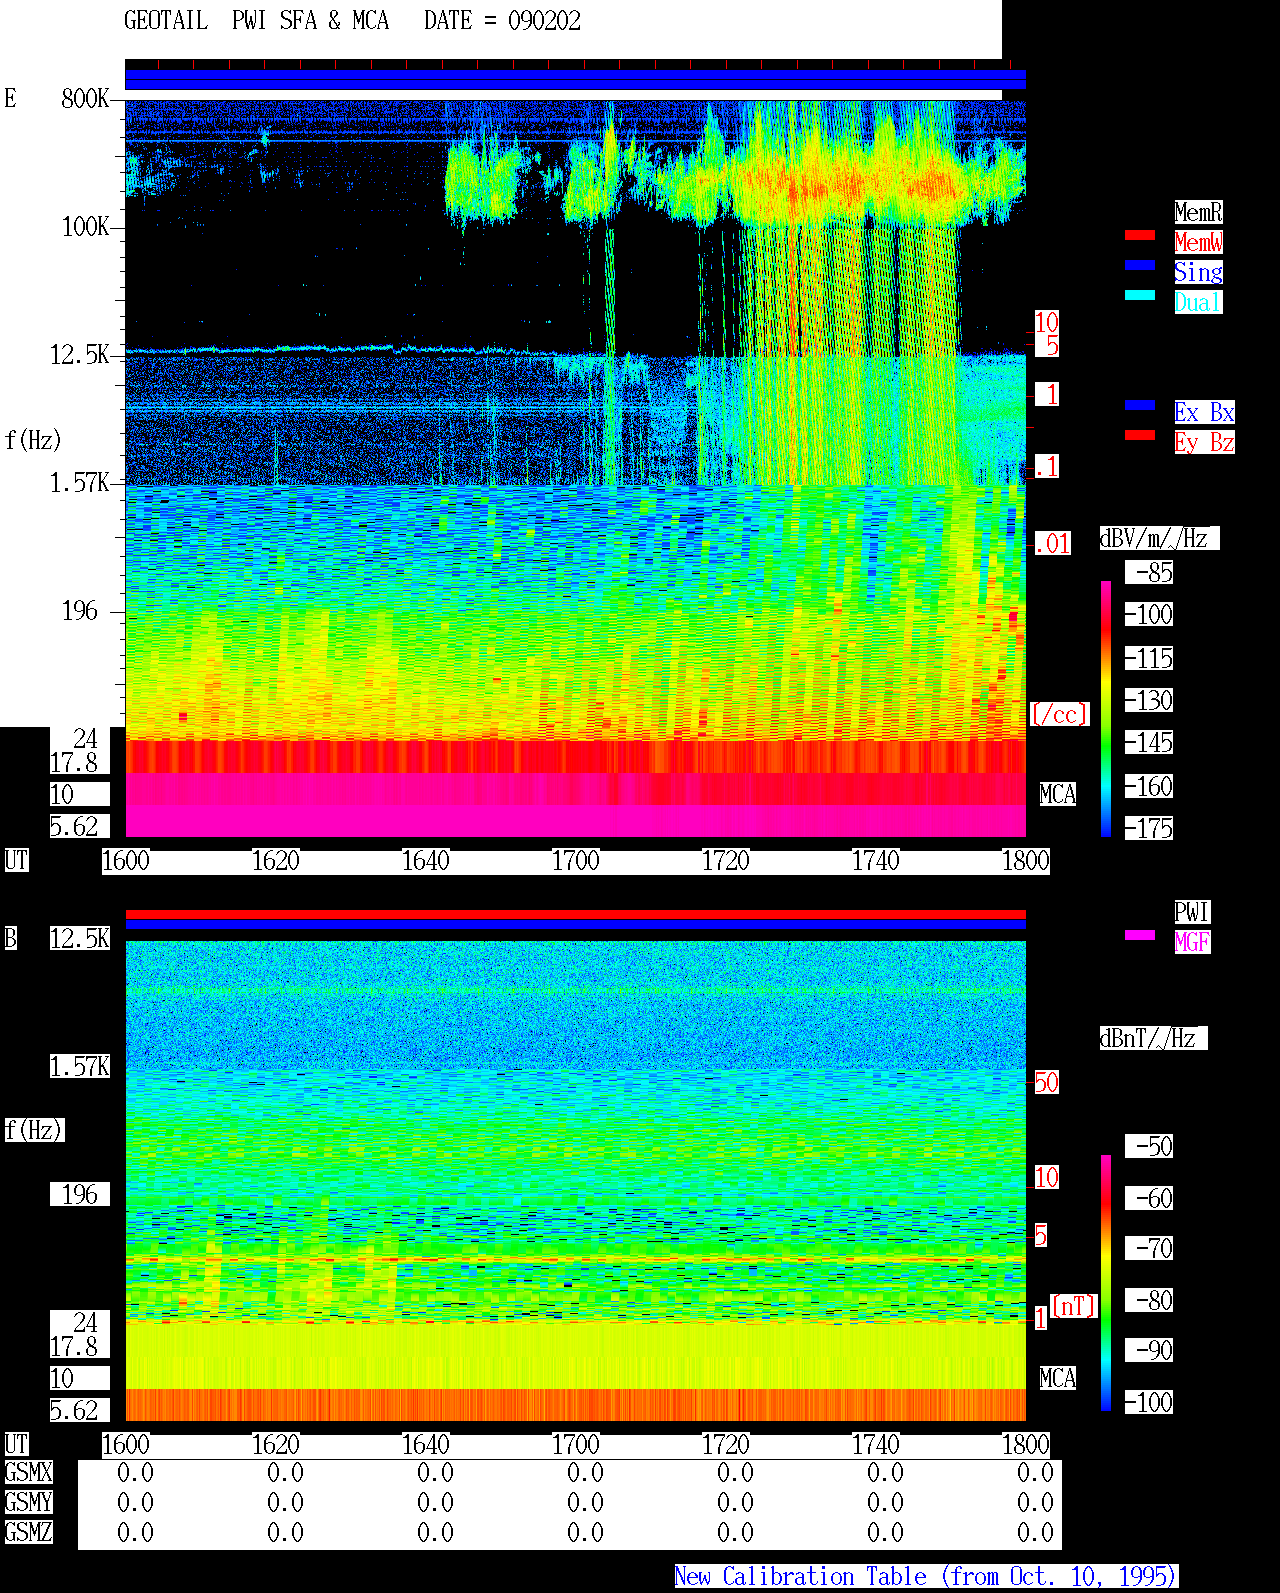Click the -85 color scale value
Screen dimensions: 1280x1593
(x=1149, y=572)
